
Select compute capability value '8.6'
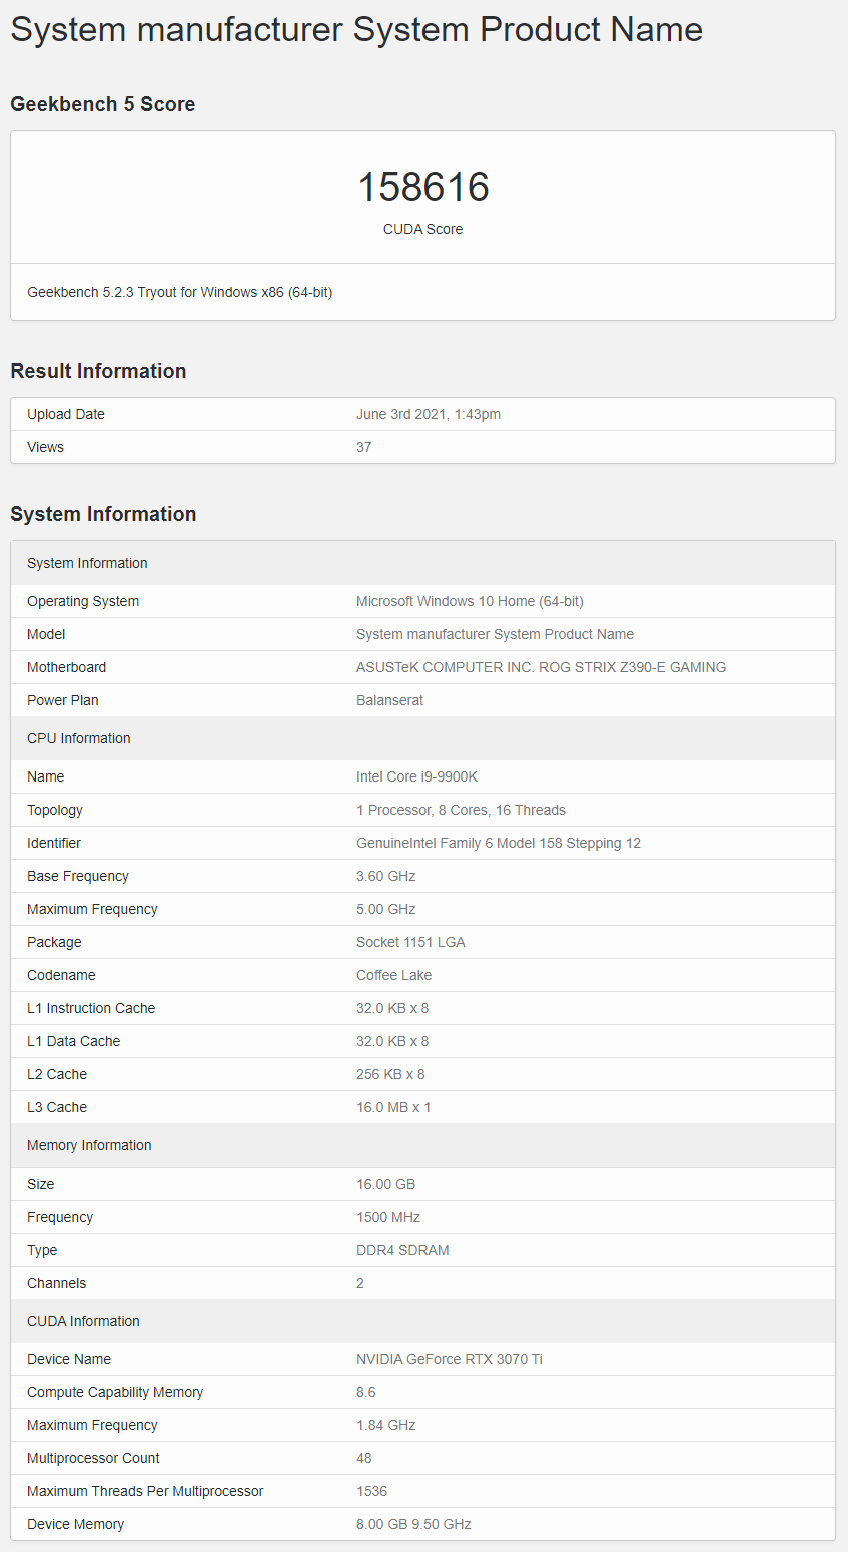pyautogui.click(x=366, y=1392)
